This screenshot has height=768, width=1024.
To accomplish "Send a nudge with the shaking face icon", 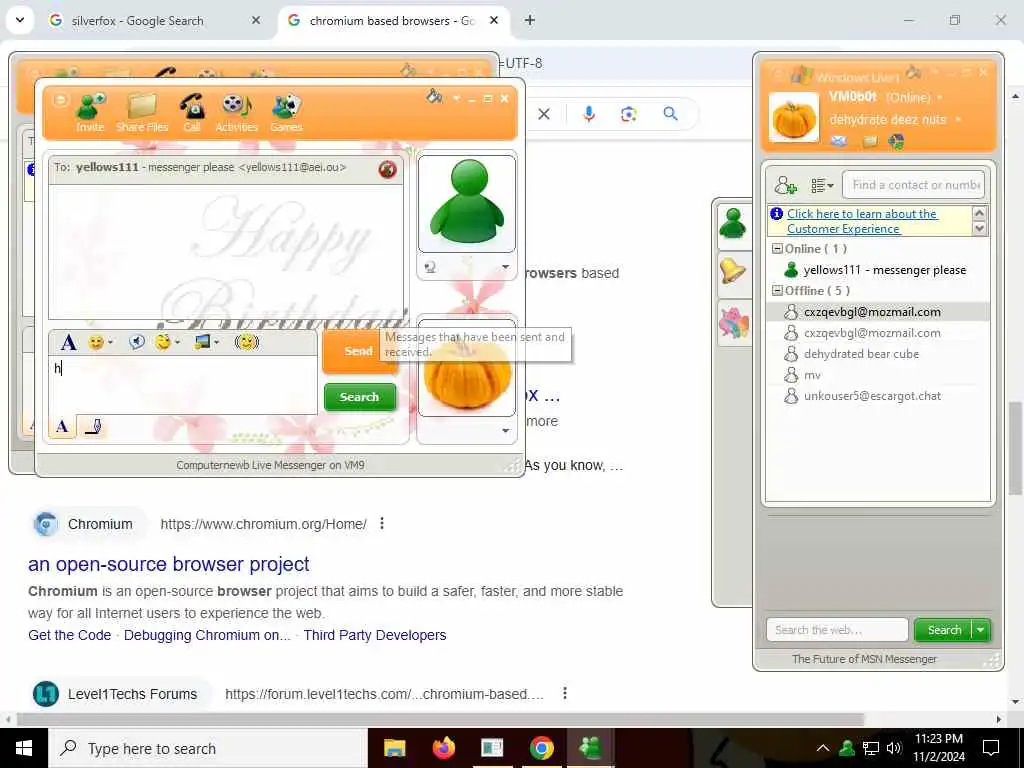I will click(x=246, y=342).
